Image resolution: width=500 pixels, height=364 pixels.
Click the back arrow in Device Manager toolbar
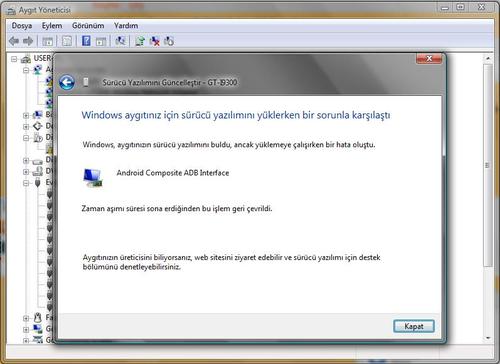(14, 41)
